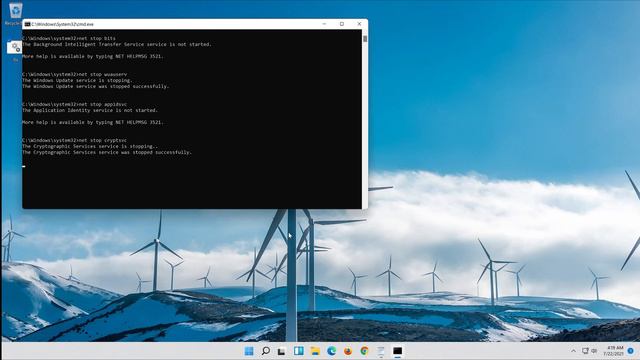Click 'Windows Update service is stopping' line
Image resolution: width=640 pixels, height=360 pixels.
[x=78, y=80]
